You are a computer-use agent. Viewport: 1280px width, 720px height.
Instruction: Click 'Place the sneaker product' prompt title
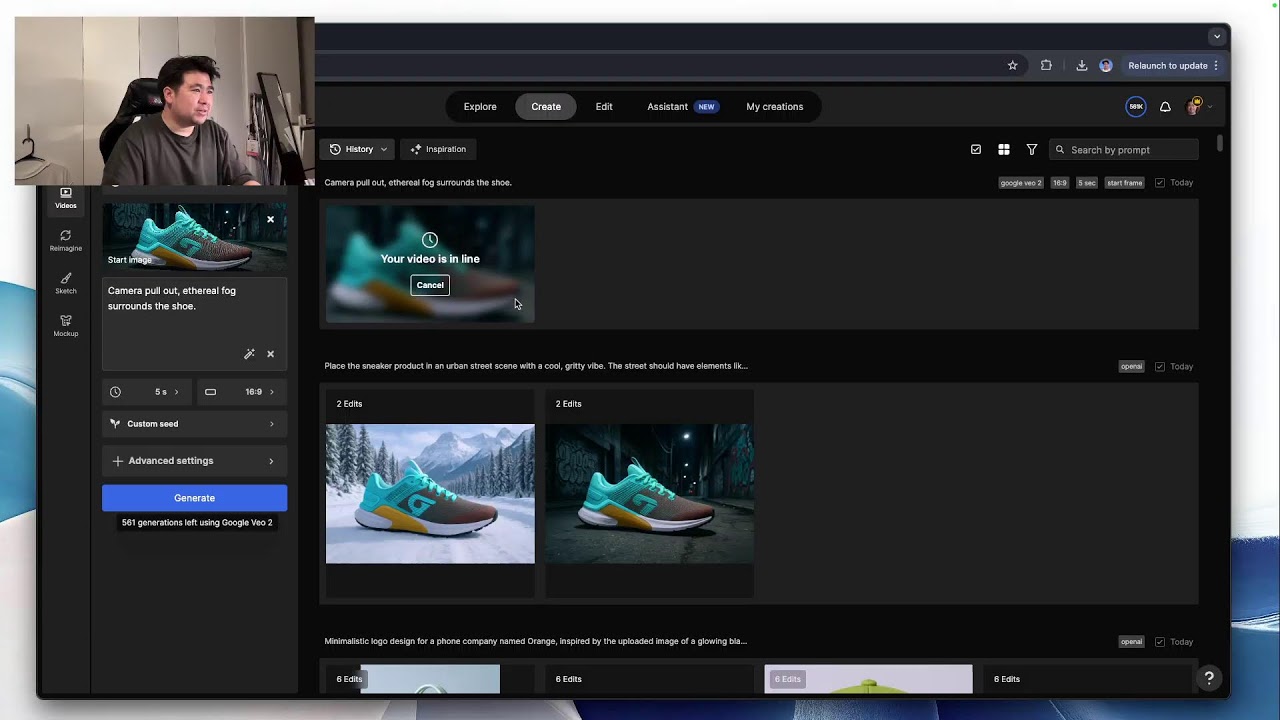coord(536,366)
